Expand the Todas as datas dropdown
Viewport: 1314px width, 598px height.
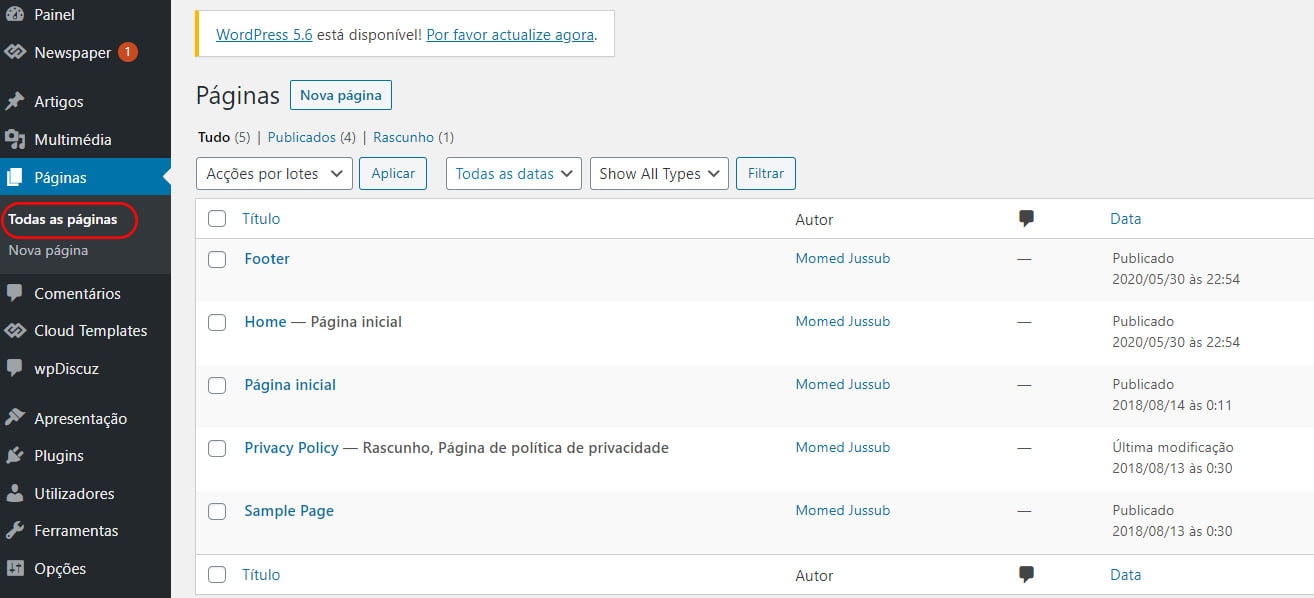click(x=514, y=173)
